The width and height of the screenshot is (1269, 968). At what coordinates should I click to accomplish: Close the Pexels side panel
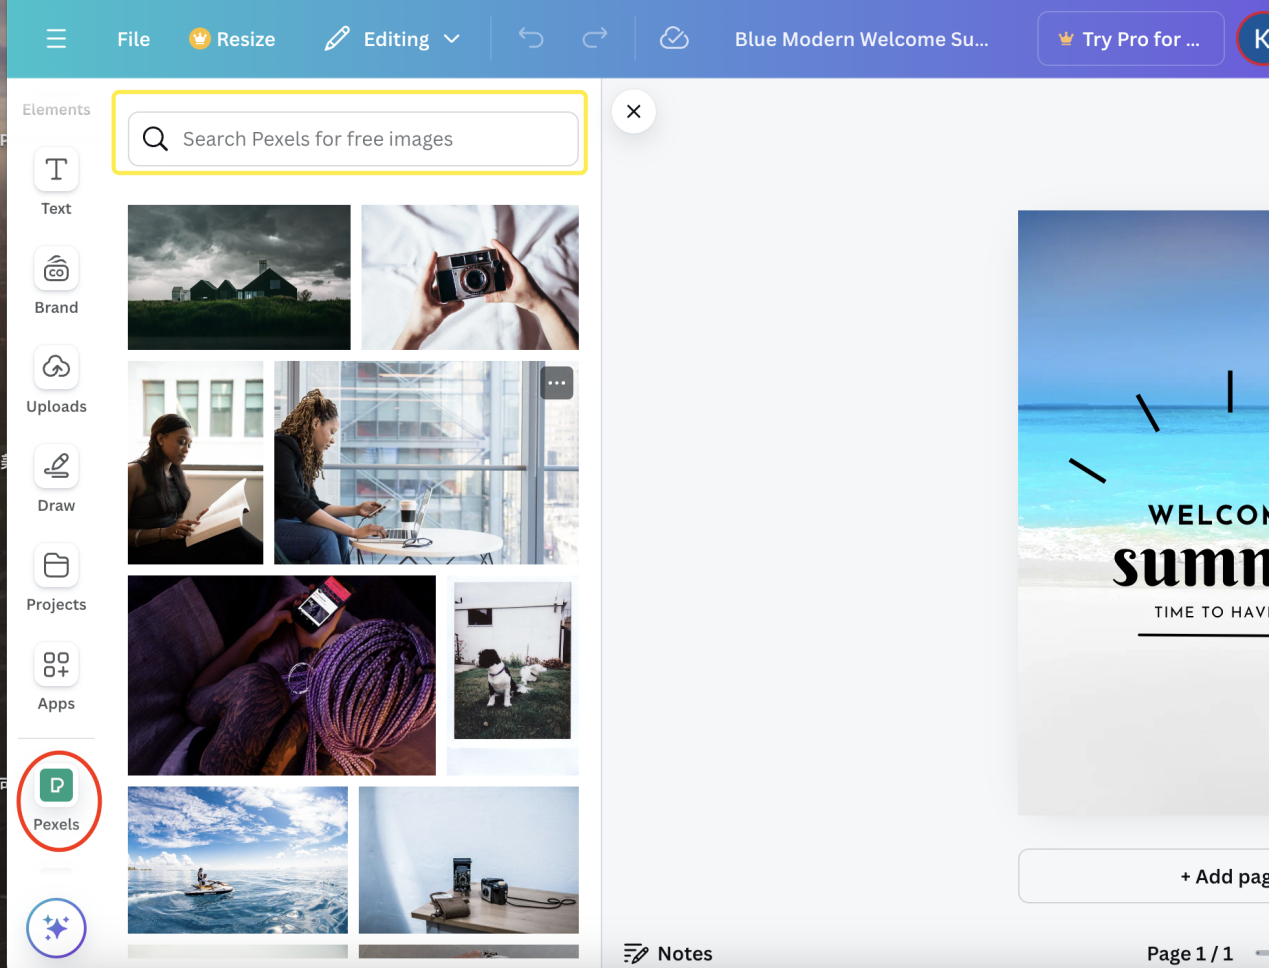(x=633, y=111)
